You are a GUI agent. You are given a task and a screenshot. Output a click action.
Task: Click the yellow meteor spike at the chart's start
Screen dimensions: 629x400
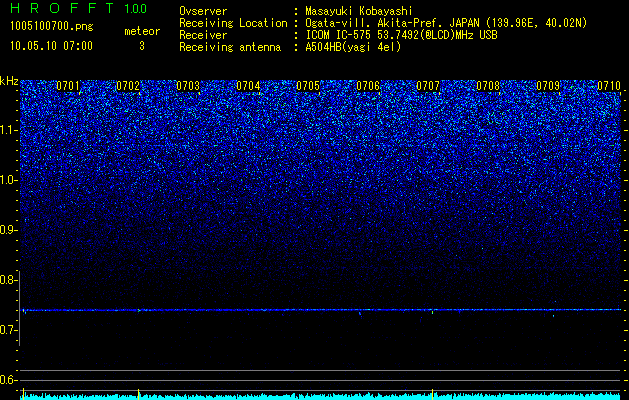[23, 394]
